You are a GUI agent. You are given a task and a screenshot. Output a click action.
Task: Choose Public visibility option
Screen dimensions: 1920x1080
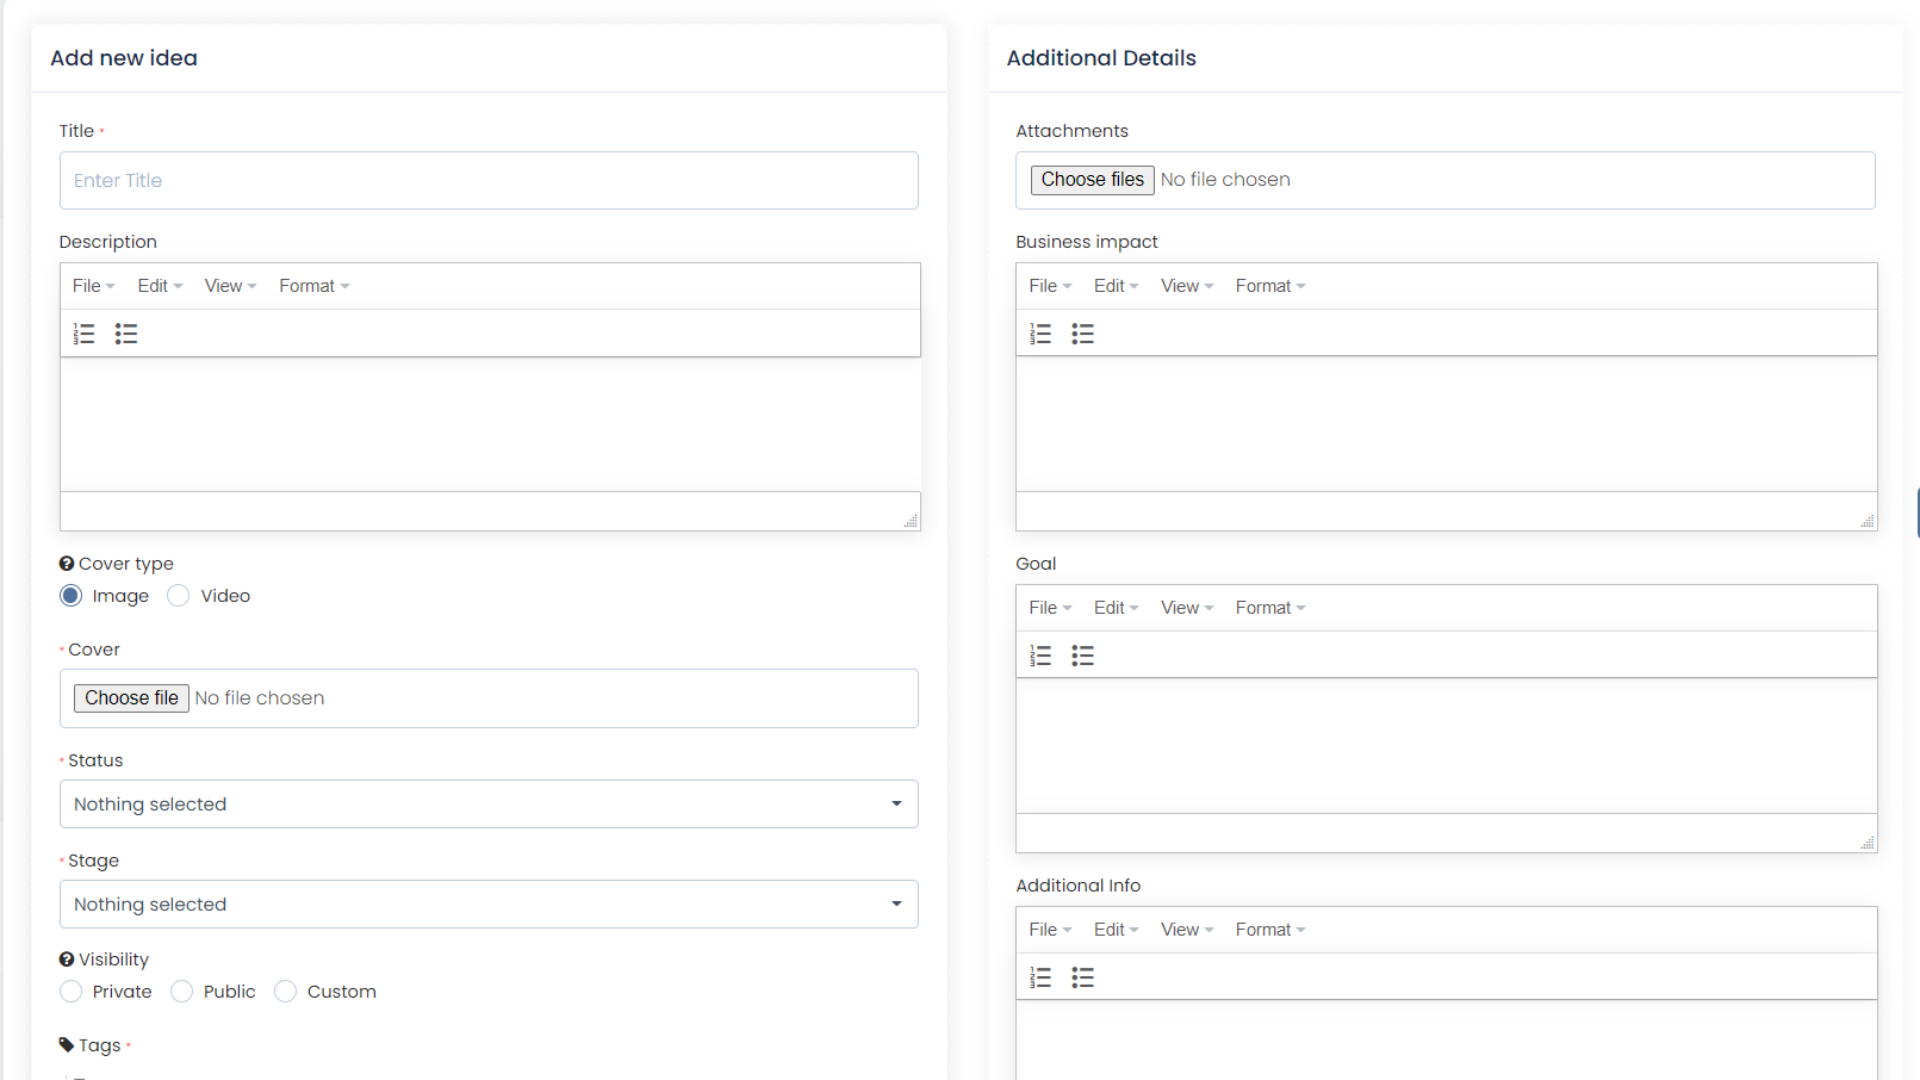coord(182,991)
